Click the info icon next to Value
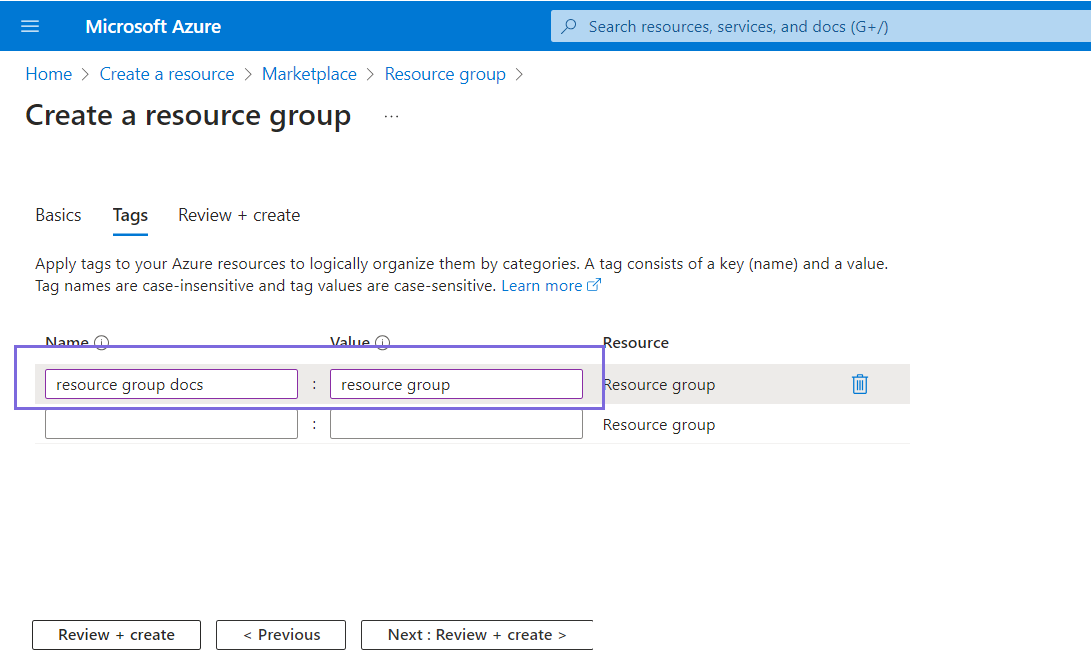The width and height of the screenshot is (1091, 664). pos(382,343)
